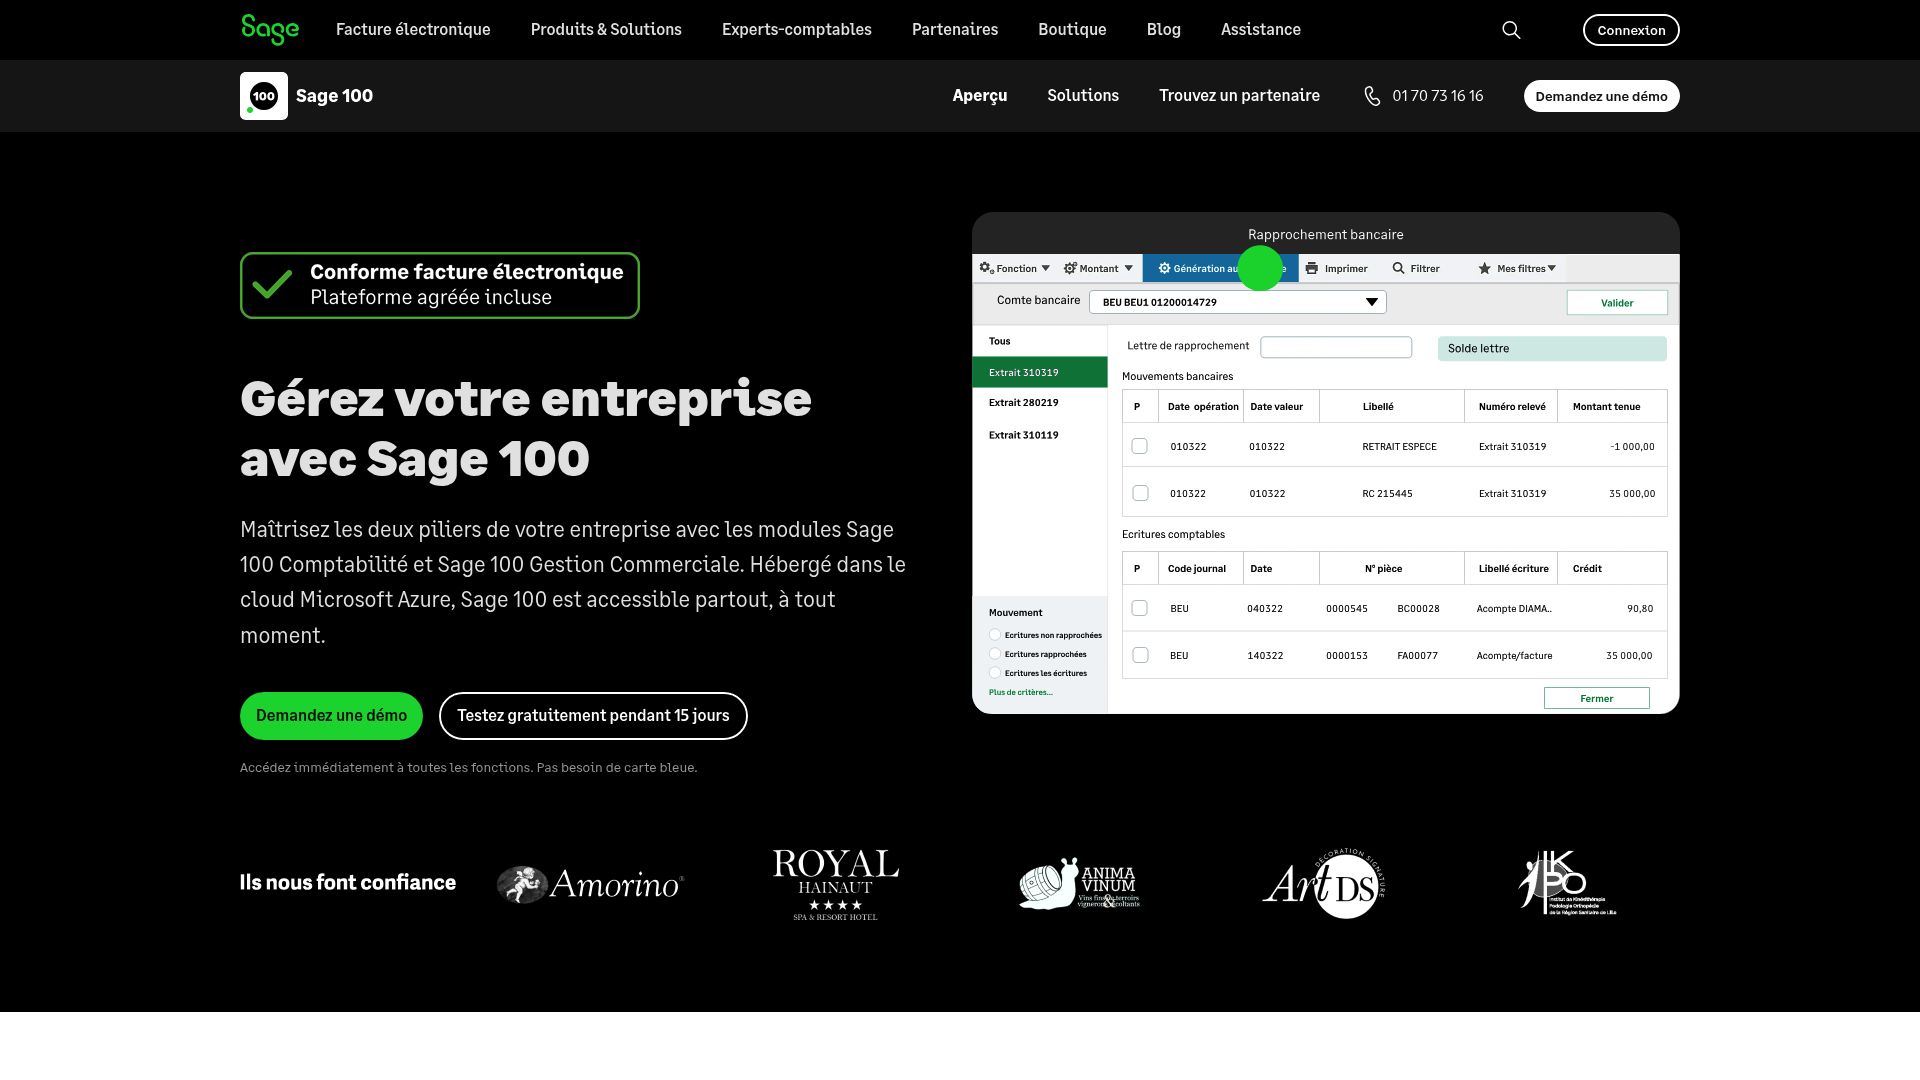This screenshot has height=1080, width=1920.
Task: Tick the checkbox on the RC 215445 row
Action: click(1140, 493)
